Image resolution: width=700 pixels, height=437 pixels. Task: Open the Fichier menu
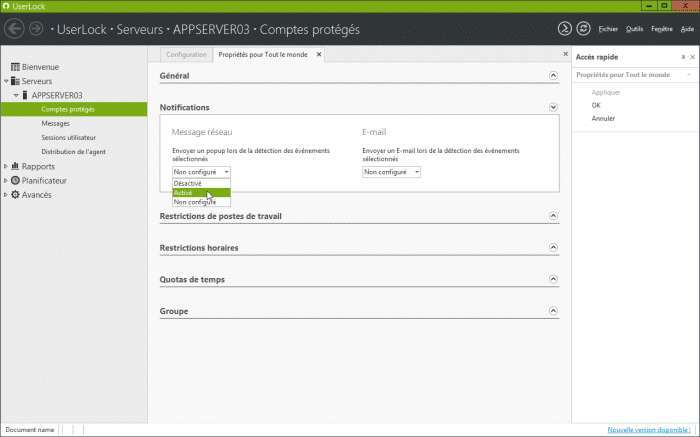pos(608,29)
